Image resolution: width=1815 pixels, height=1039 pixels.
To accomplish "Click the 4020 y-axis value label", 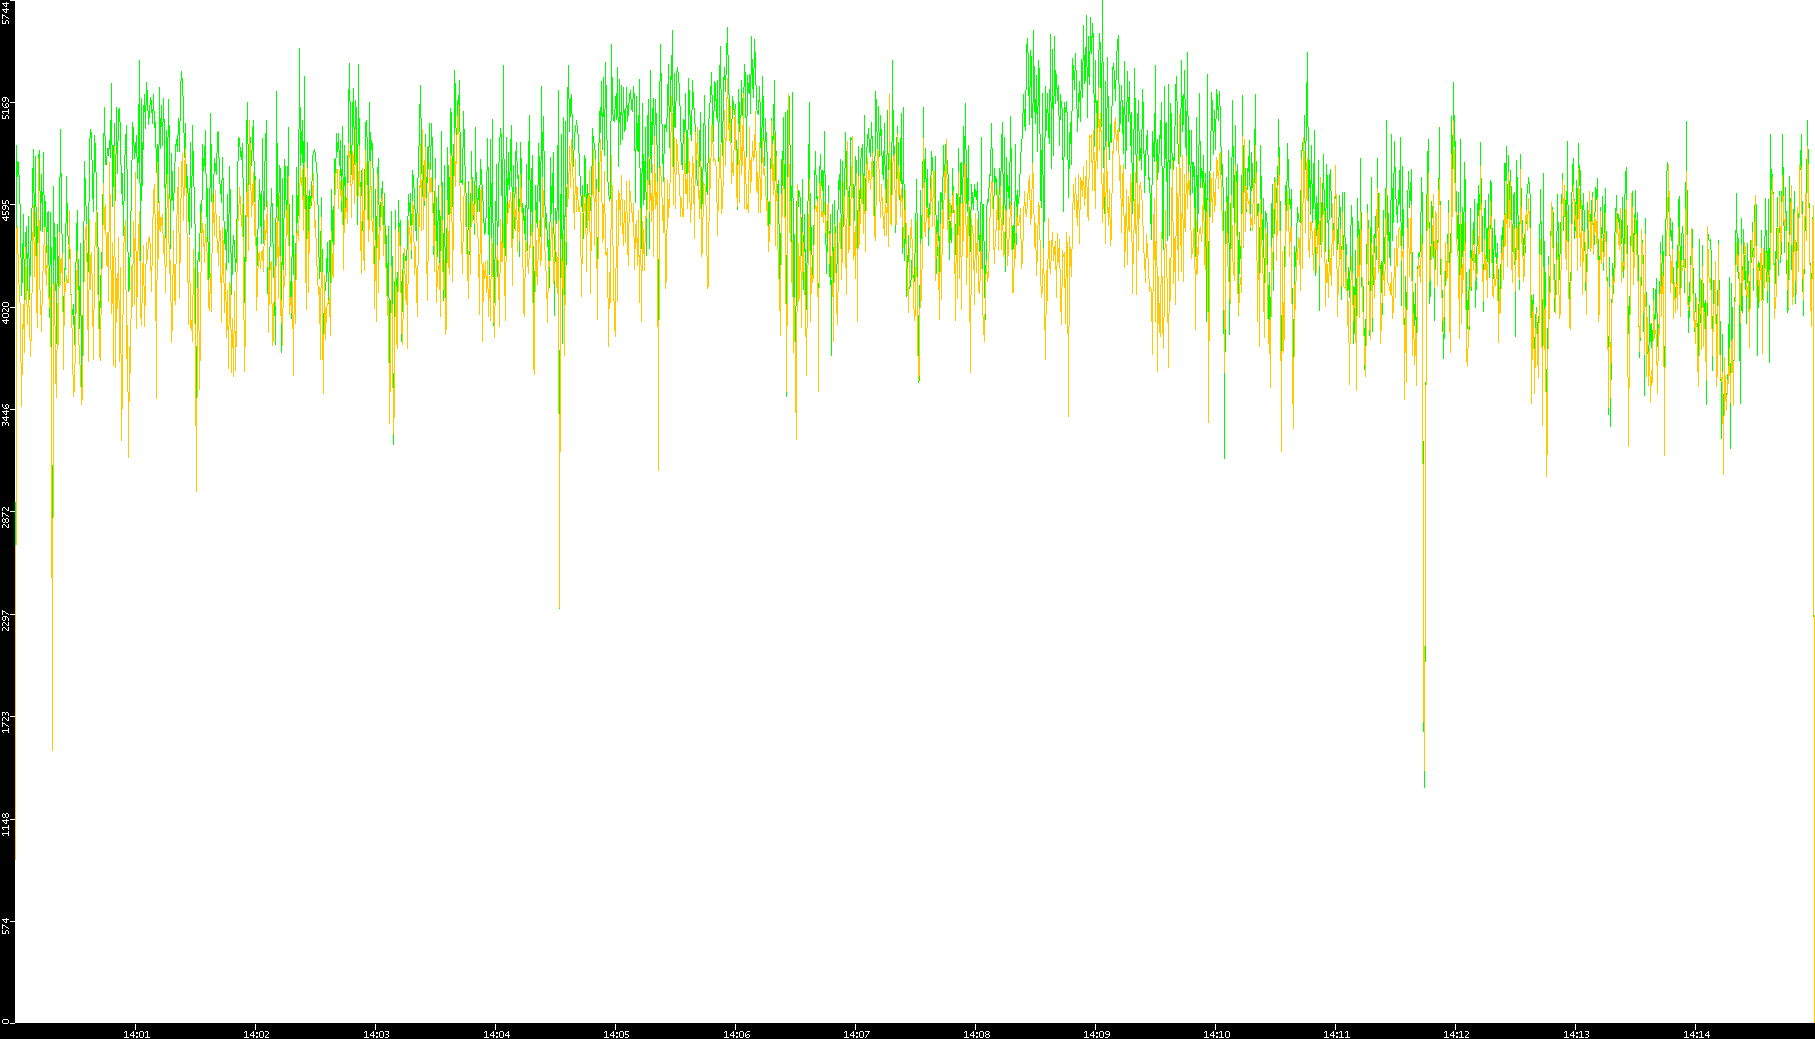I will pyautogui.click(x=7, y=312).
